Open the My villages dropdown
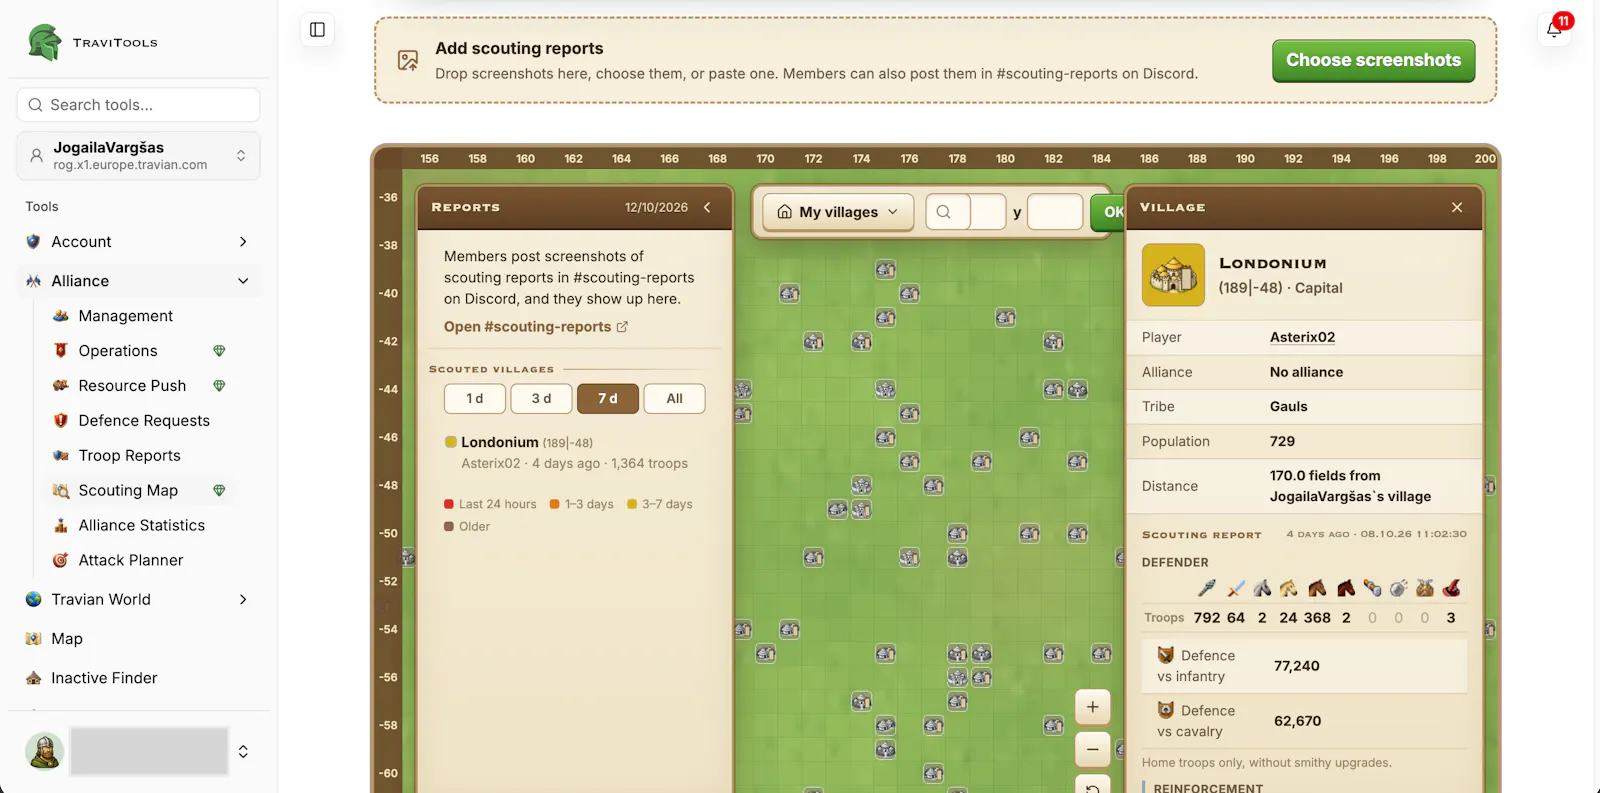The width and height of the screenshot is (1600, 793). tap(838, 212)
